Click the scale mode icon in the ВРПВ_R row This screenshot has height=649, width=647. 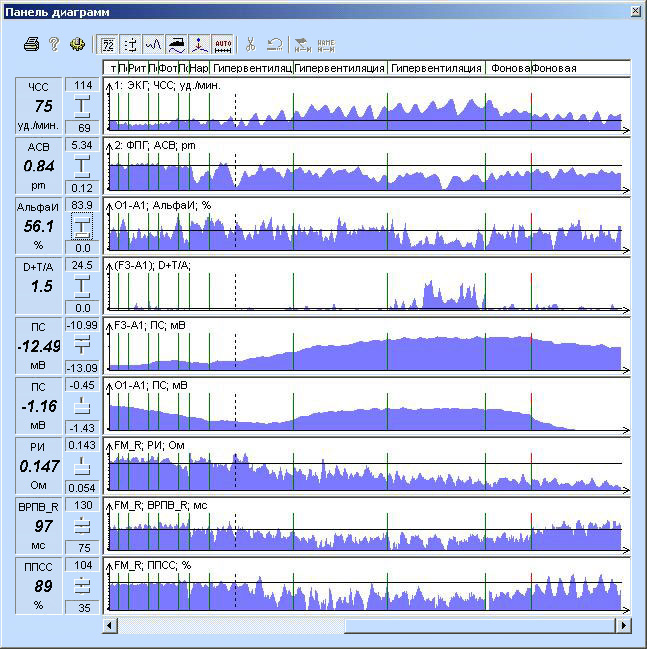coord(82,526)
